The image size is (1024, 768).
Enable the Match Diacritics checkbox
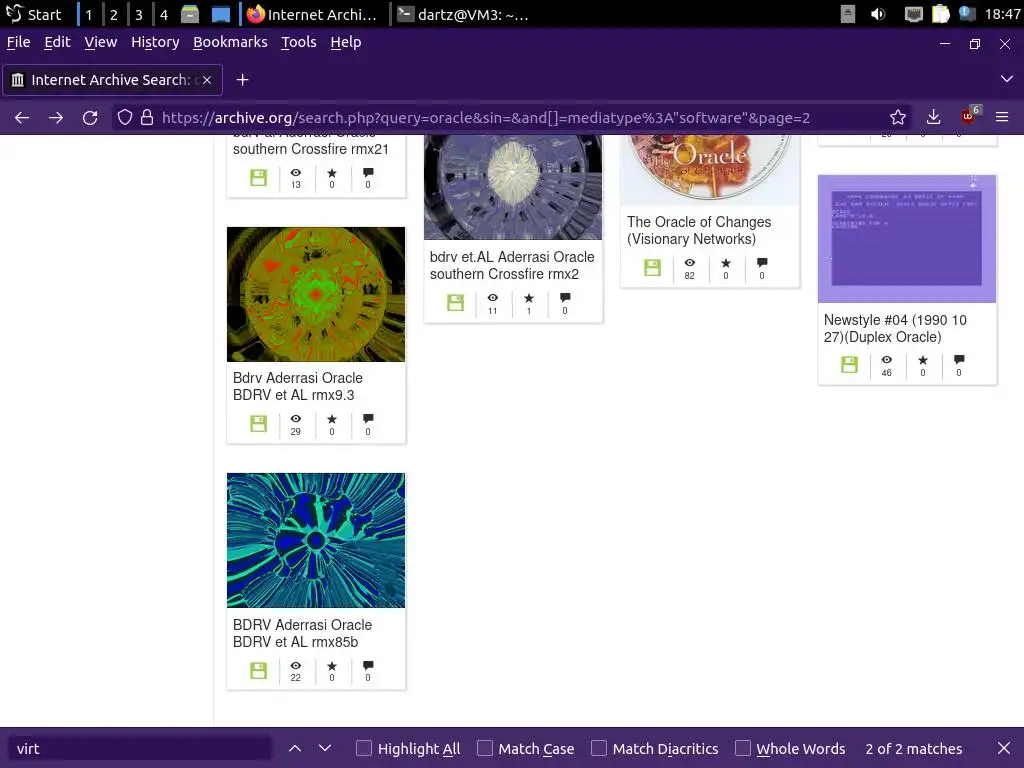pyautogui.click(x=599, y=748)
